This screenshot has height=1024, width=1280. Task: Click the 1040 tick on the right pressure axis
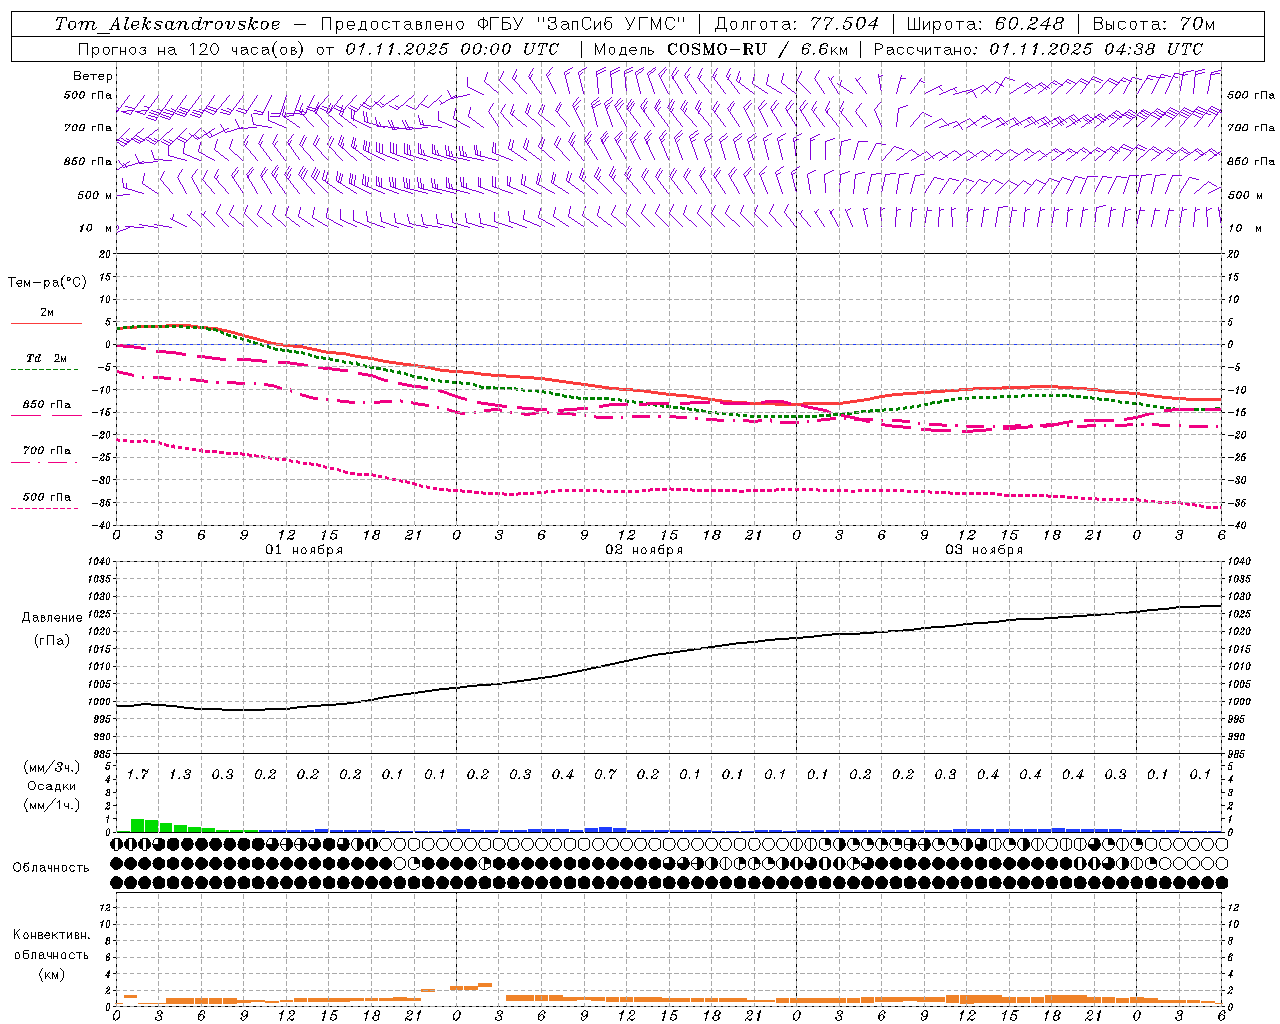(1238, 562)
